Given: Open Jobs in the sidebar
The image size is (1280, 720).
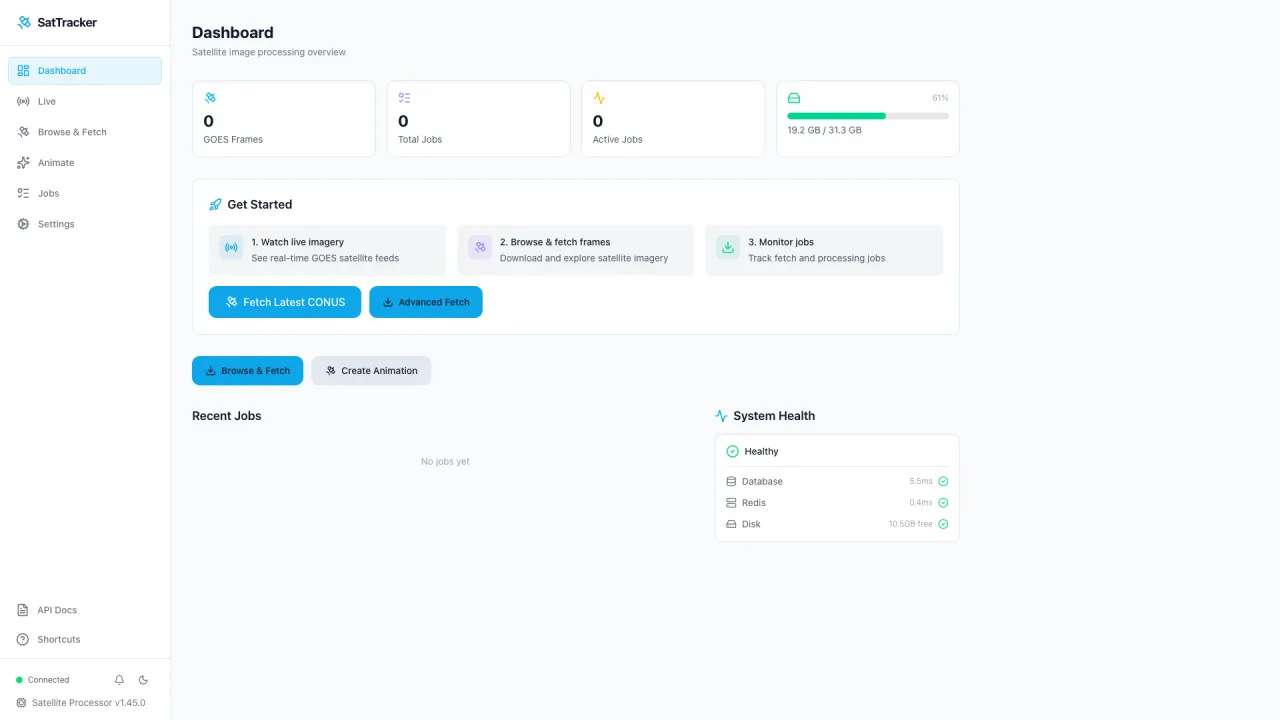Looking at the screenshot, I should 85,193.
